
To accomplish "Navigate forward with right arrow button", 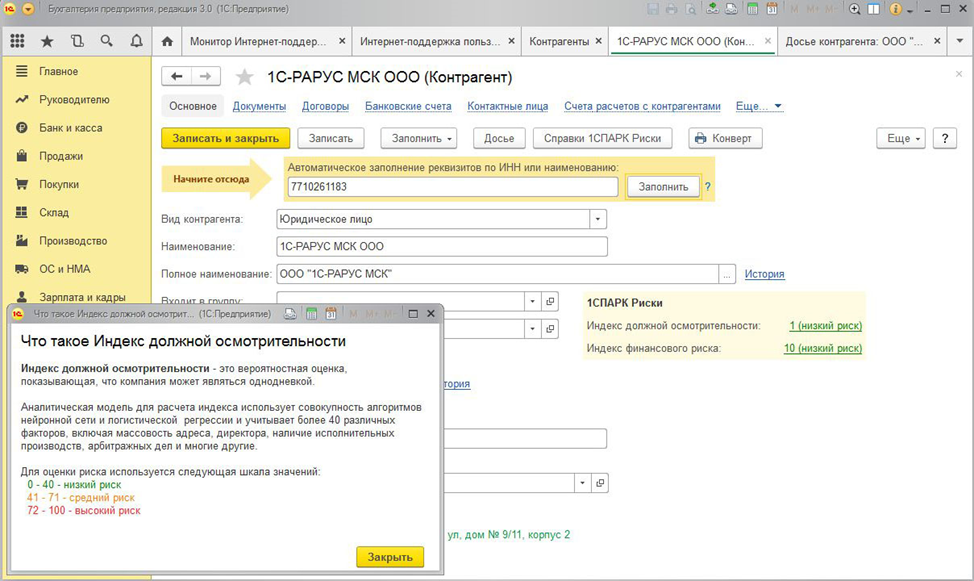I will [206, 76].
